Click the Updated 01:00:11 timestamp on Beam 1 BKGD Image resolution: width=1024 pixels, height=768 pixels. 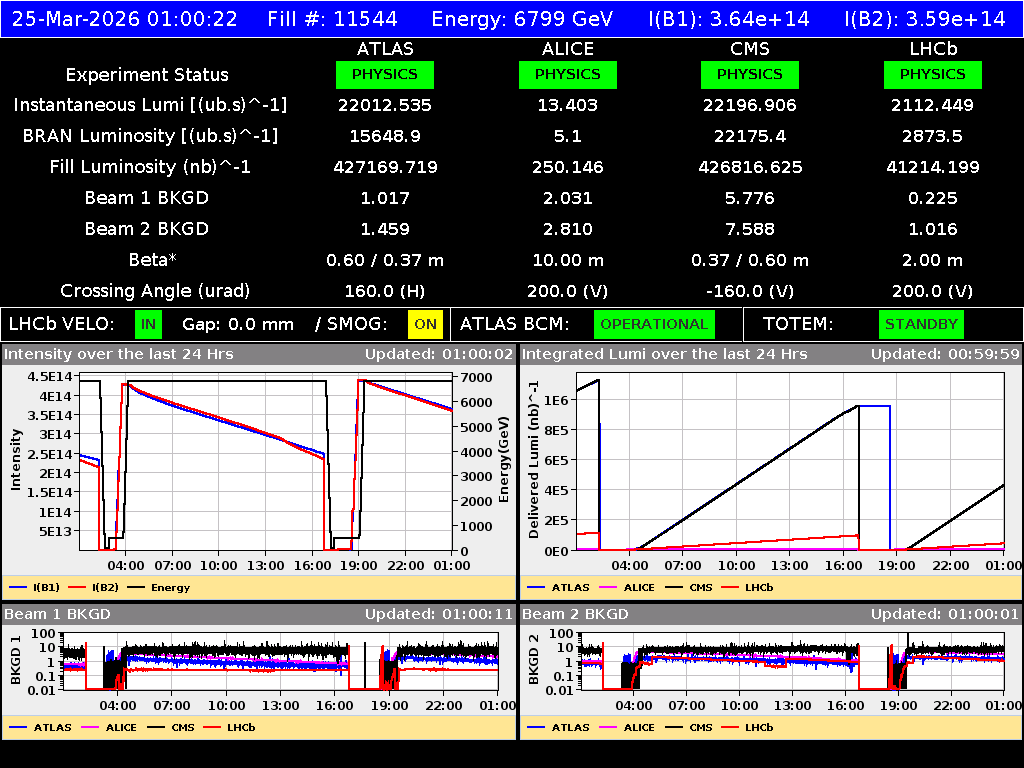click(442, 614)
